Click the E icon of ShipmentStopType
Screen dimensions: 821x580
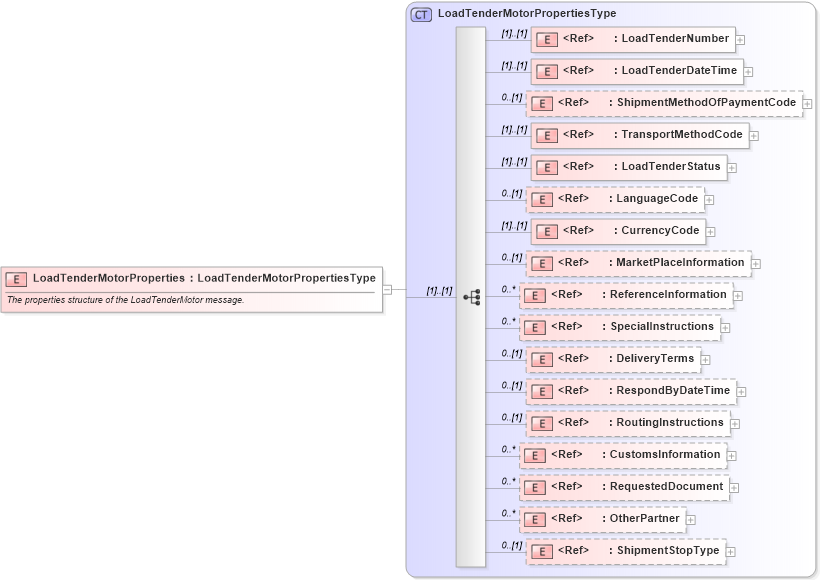pyautogui.click(x=541, y=551)
